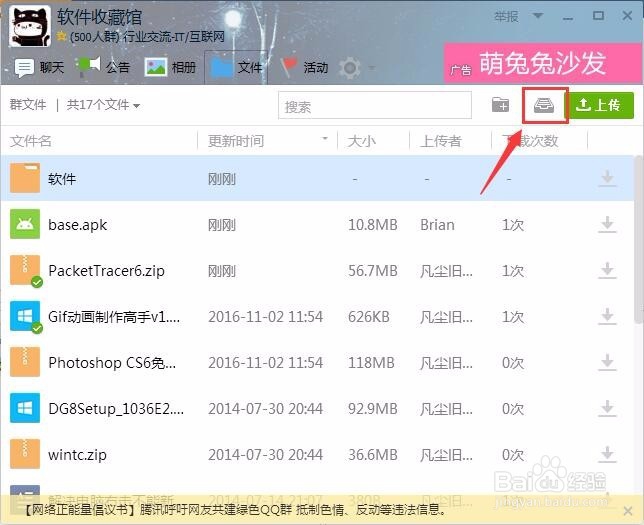Click the group settings gear icon
Viewport: 644px width, 525px height.
click(x=350, y=67)
